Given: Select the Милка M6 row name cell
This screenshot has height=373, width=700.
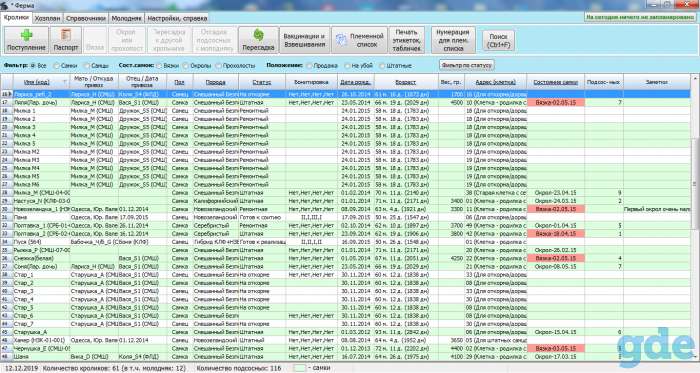Looking at the screenshot, I should click(41, 184).
